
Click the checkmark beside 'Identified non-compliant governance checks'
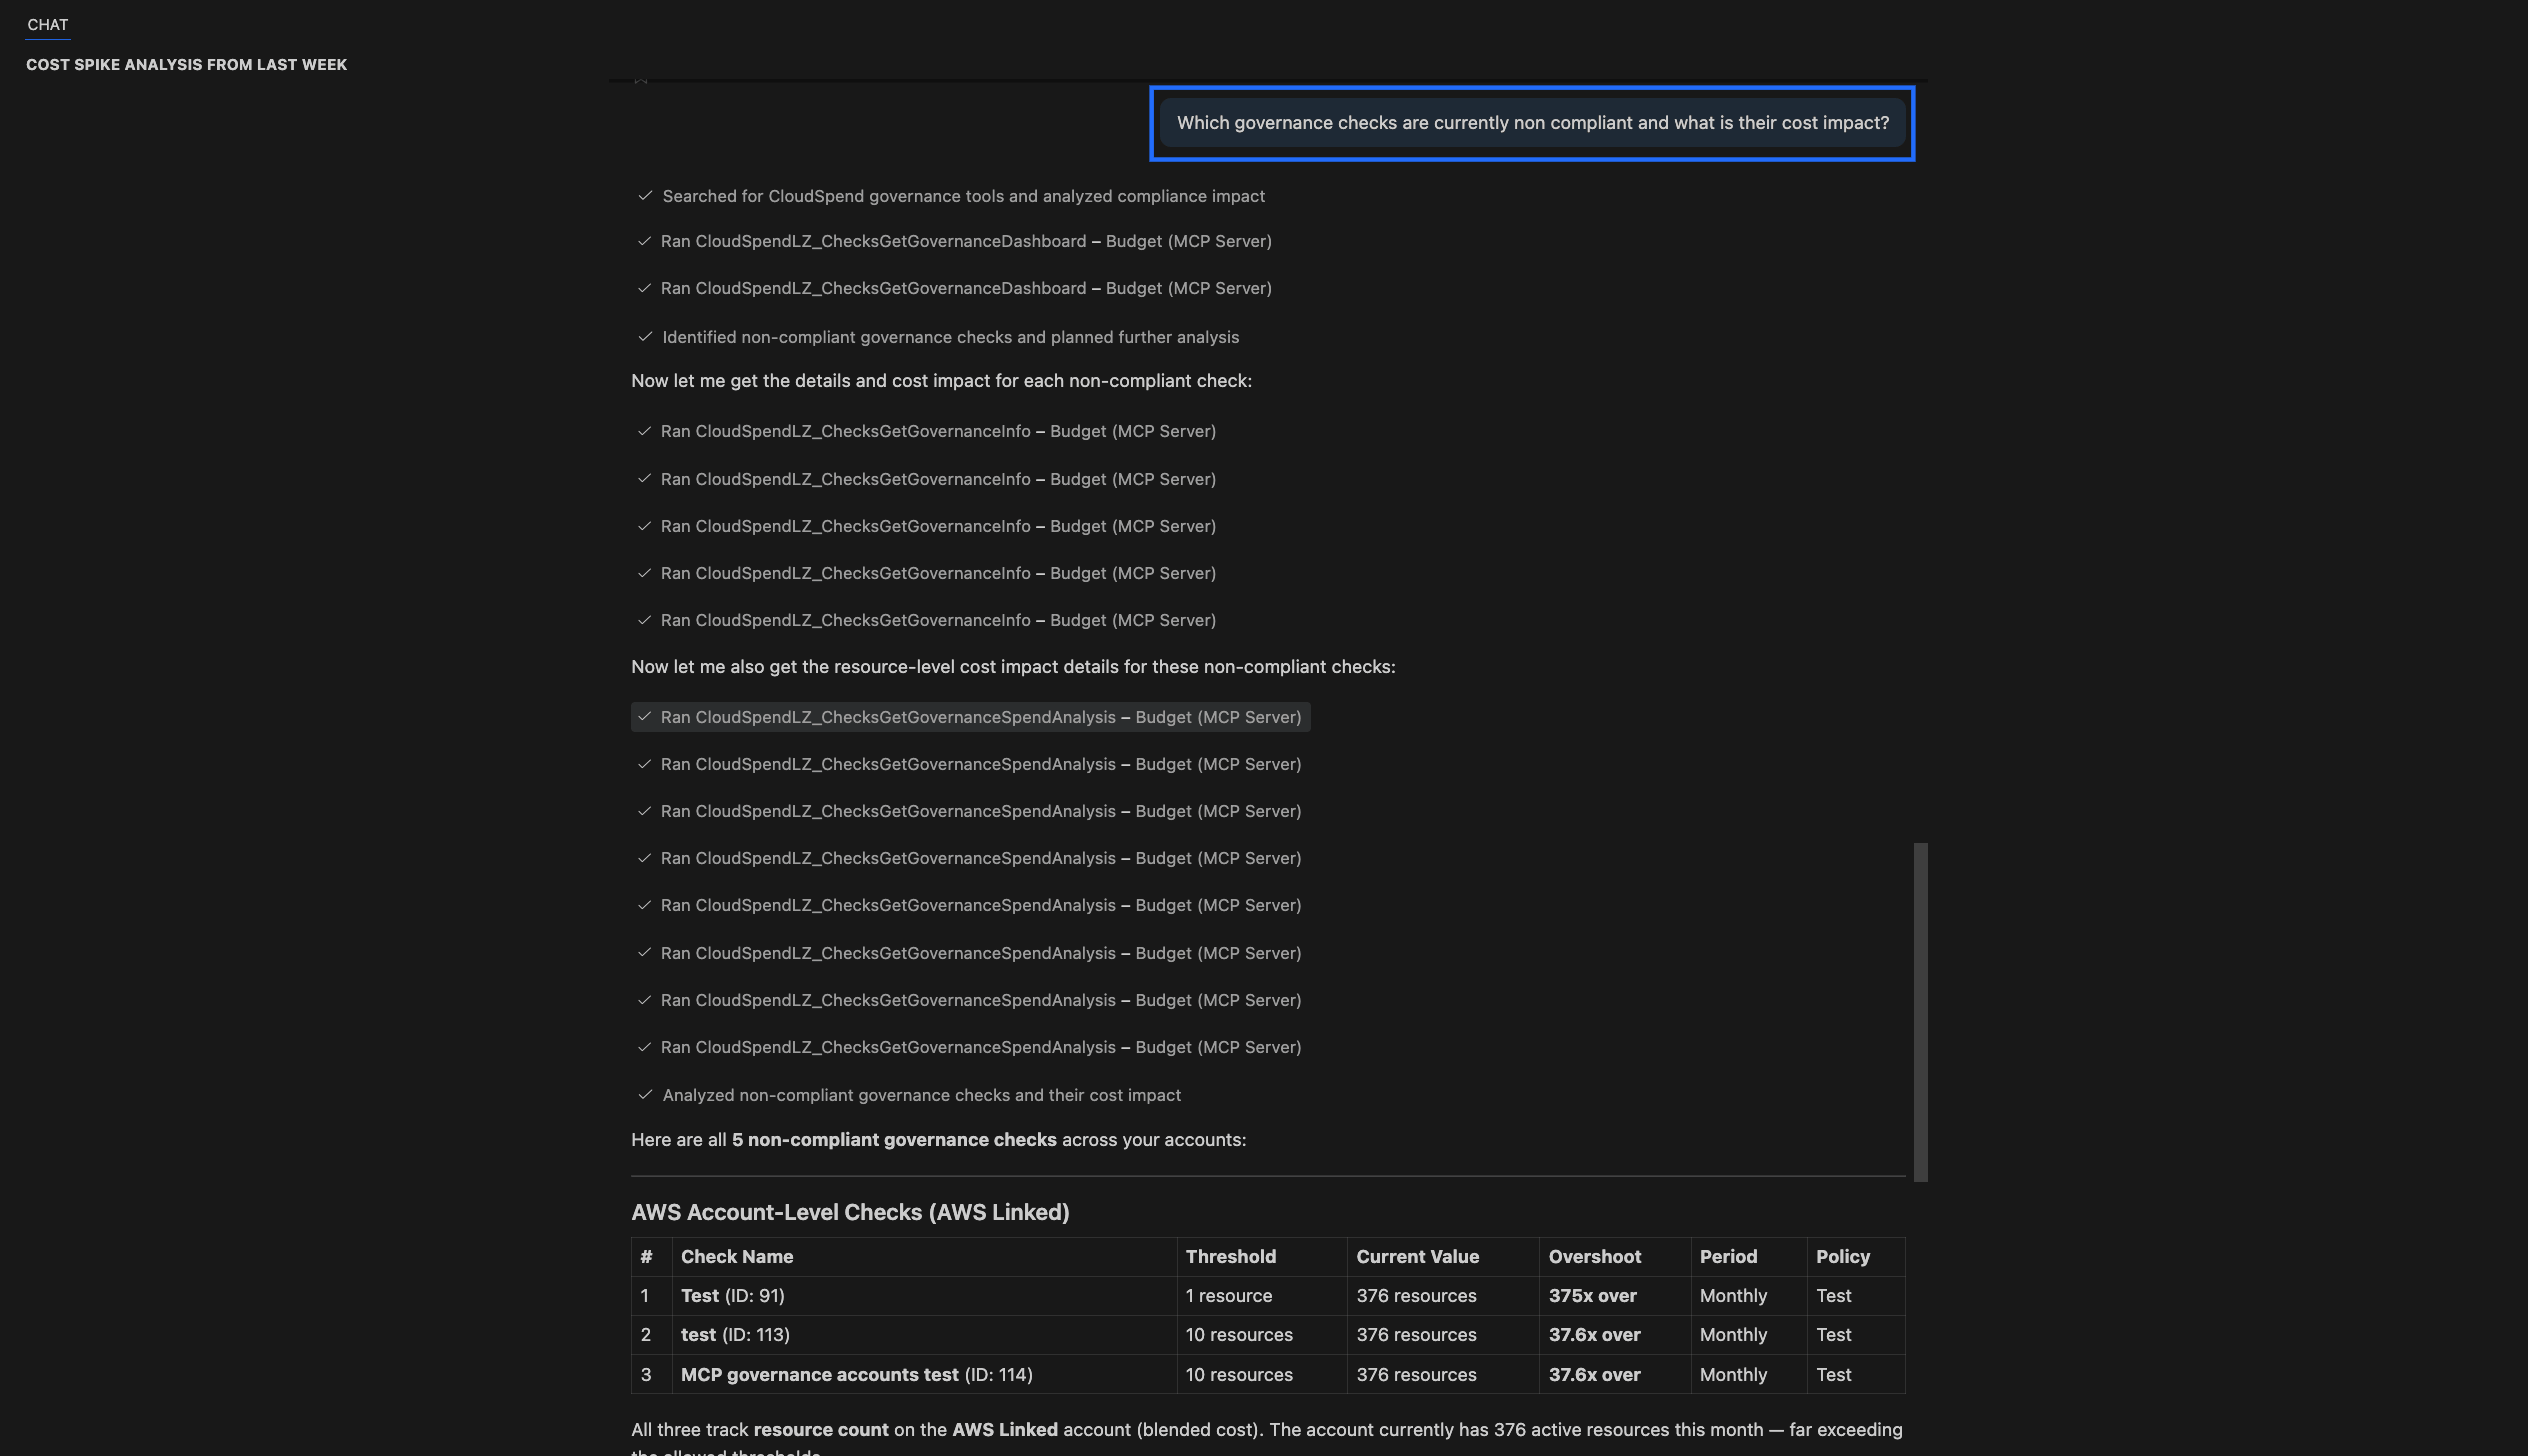click(645, 337)
